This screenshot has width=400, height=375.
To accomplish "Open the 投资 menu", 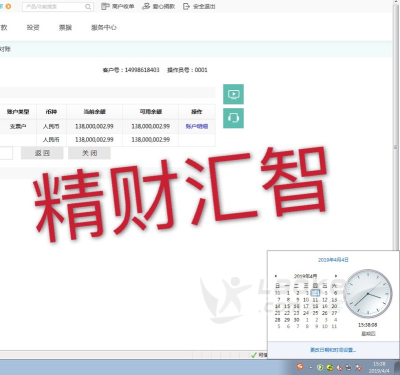I will 33,28.
